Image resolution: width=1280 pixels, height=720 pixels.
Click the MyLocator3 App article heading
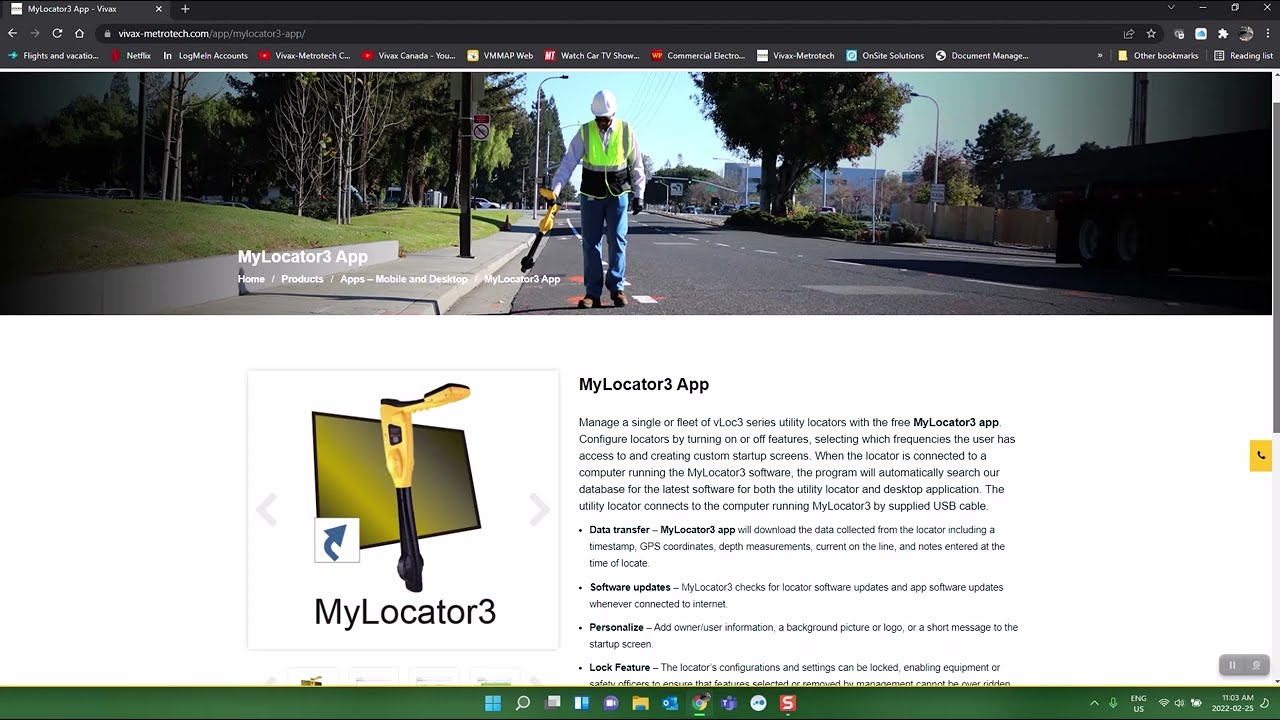tap(644, 384)
